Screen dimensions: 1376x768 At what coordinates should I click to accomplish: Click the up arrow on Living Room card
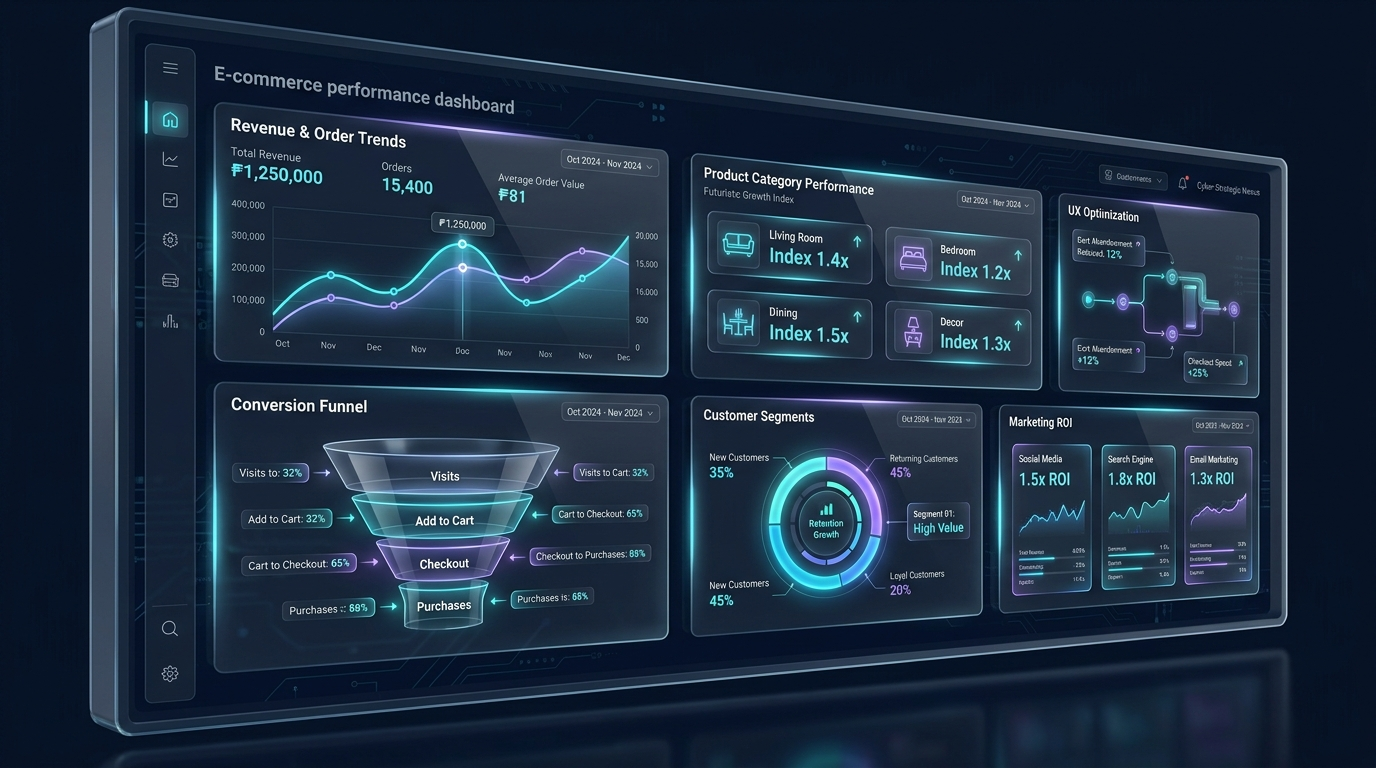[x=856, y=242]
